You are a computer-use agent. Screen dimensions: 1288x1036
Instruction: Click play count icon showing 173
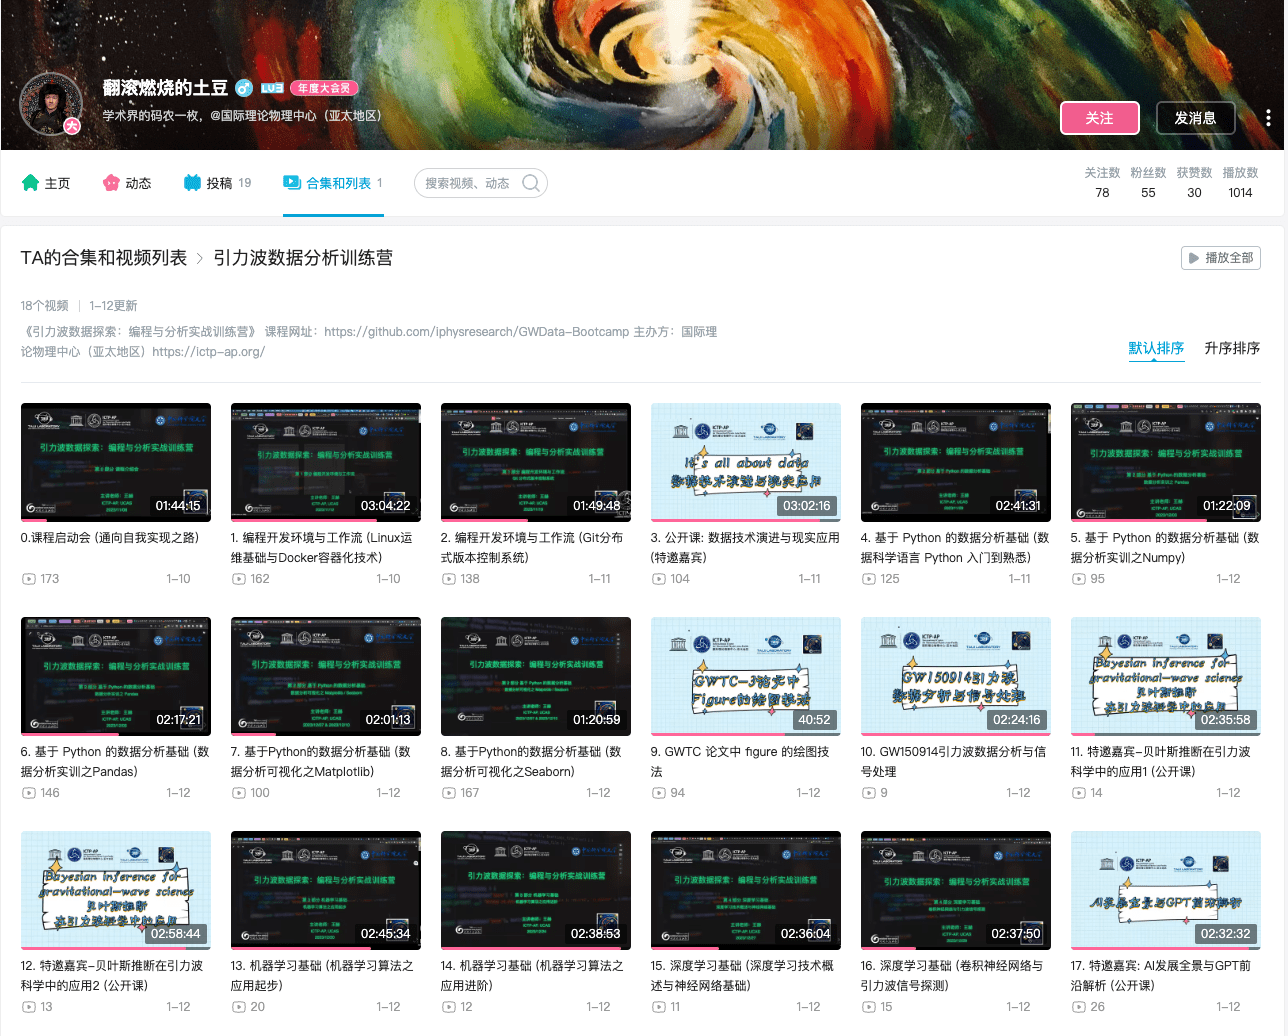click(x=29, y=579)
